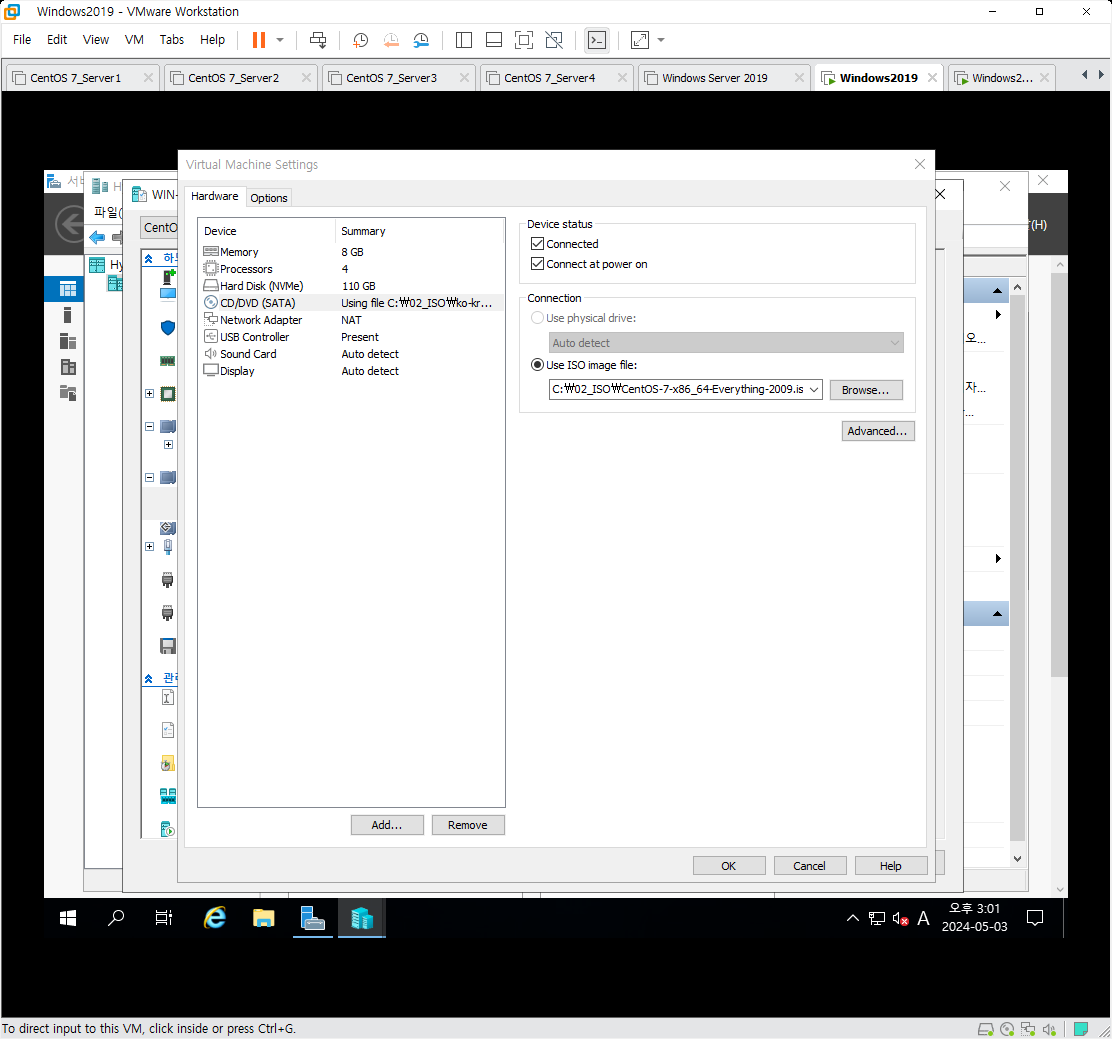Open the Tabs menu
Image resolution: width=1112 pixels, height=1039 pixels.
(172, 40)
